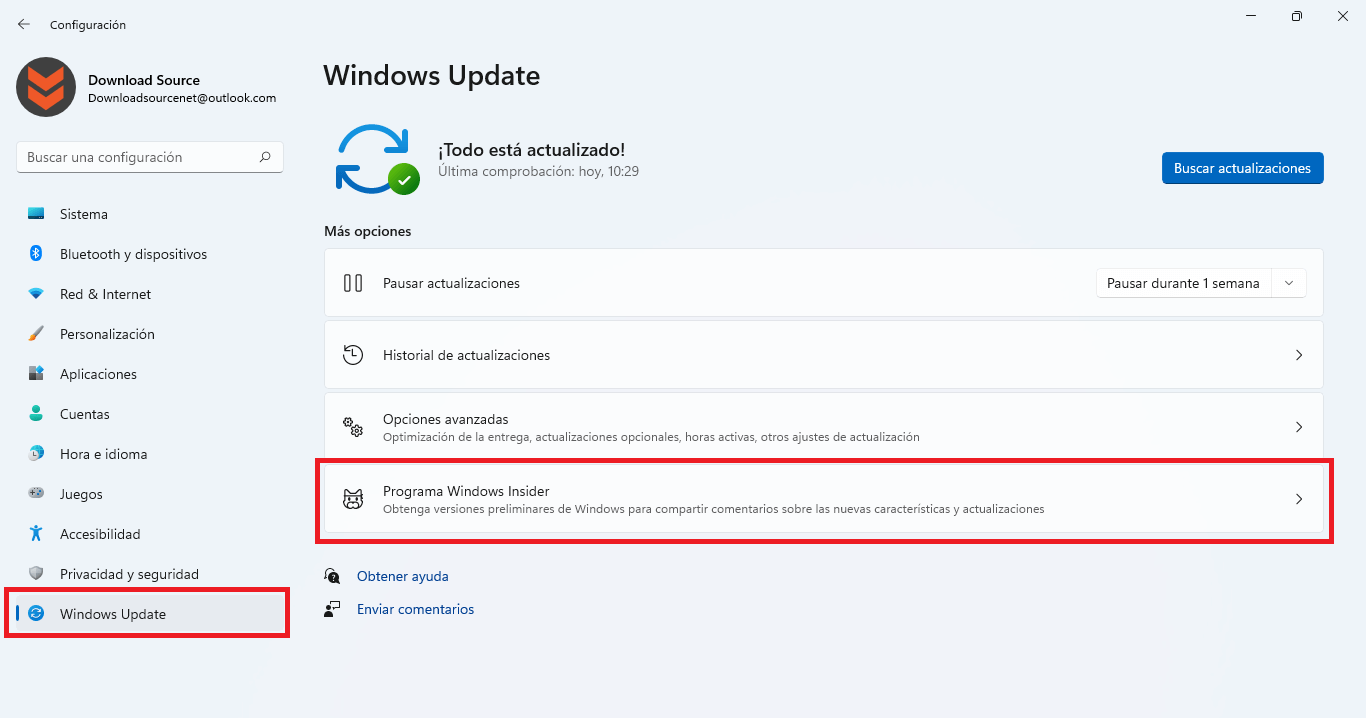This screenshot has height=718, width=1366.
Task: Click the Downloadsourcenet@outlook.com email text
Action: (182, 98)
